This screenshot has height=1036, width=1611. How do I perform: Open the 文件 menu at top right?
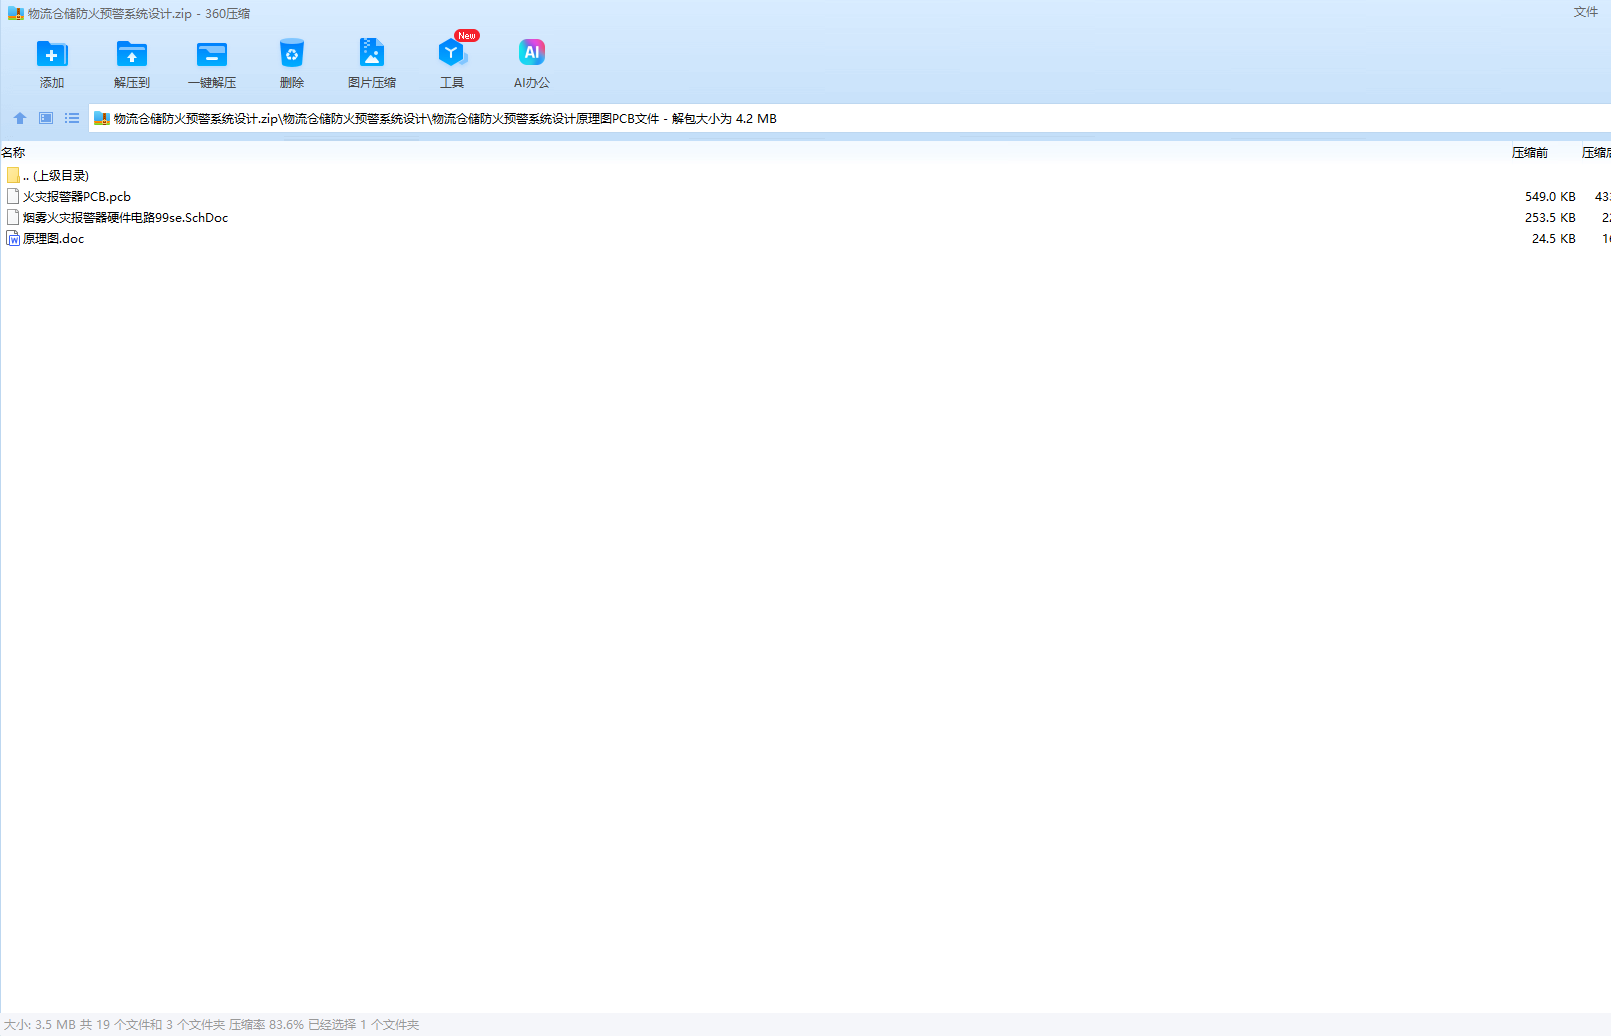click(x=1585, y=12)
